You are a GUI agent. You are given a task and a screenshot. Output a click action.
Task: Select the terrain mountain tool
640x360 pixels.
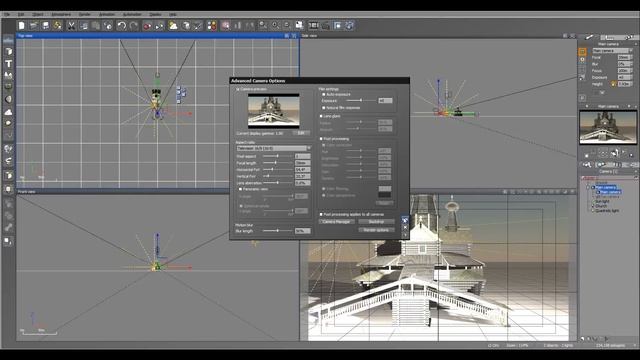(x=8, y=76)
